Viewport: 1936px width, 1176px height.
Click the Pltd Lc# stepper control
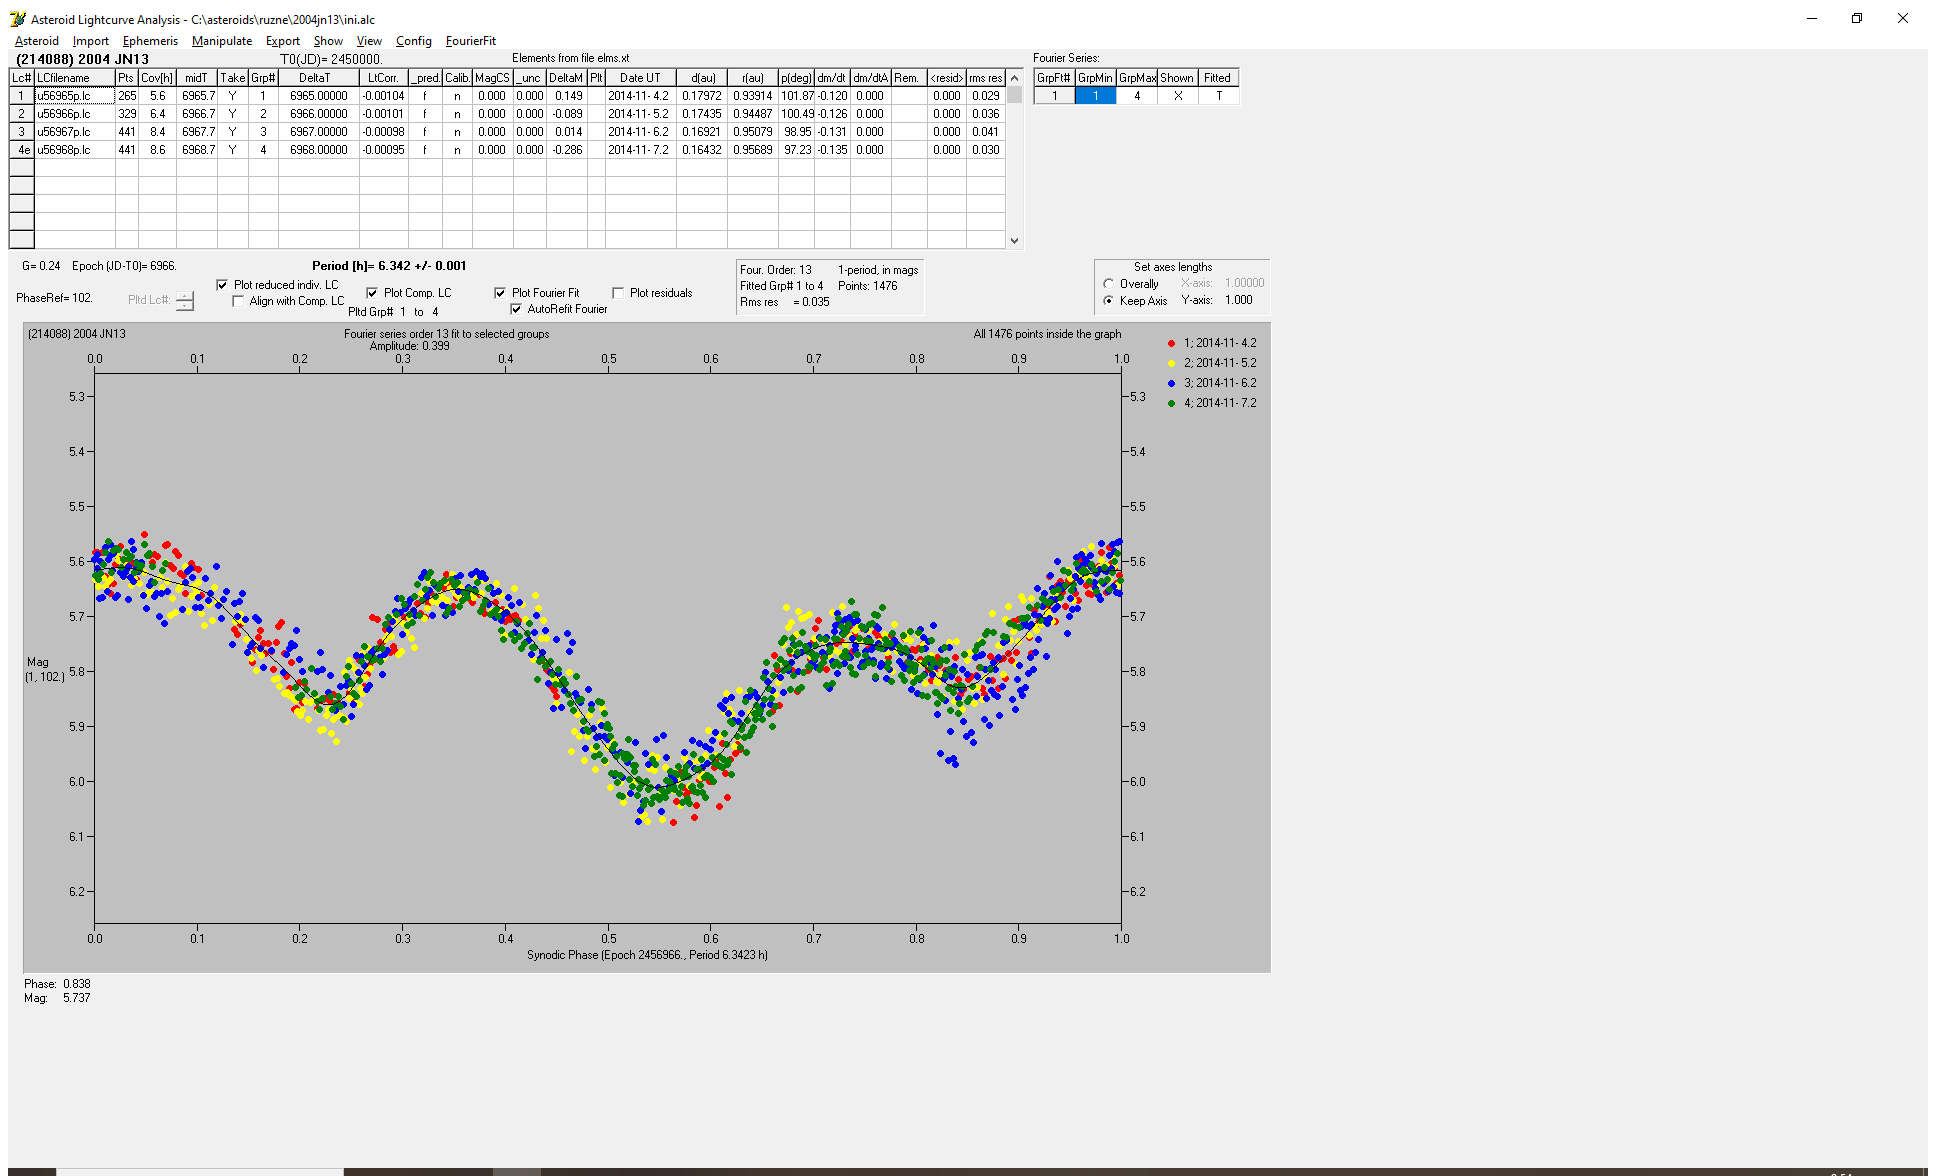click(185, 300)
